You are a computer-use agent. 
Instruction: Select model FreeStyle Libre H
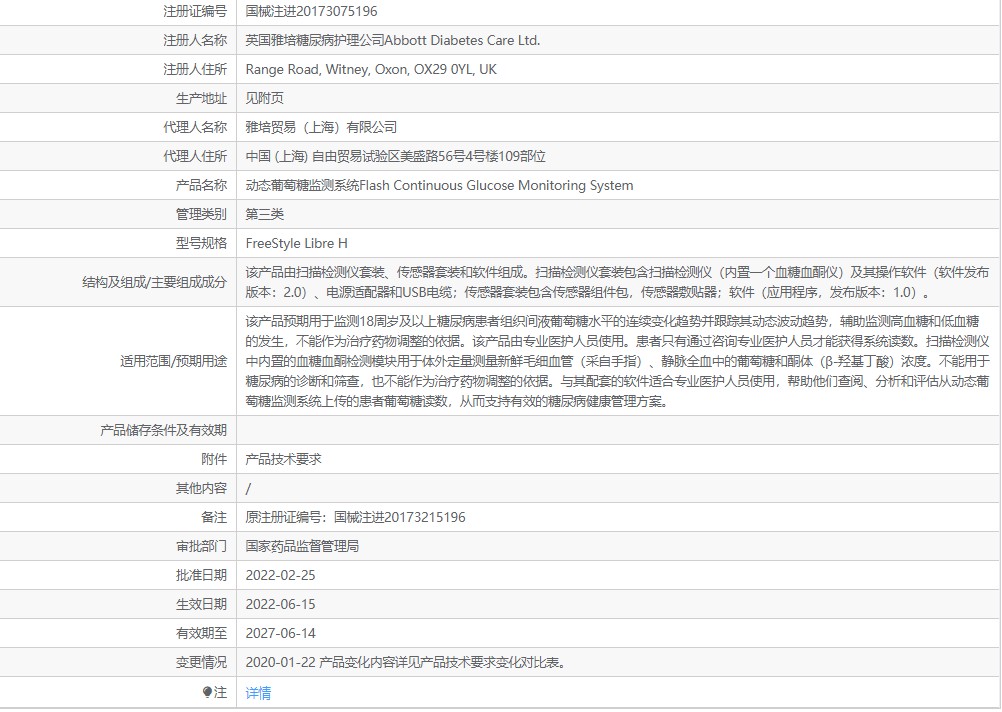tap(297, 243)
